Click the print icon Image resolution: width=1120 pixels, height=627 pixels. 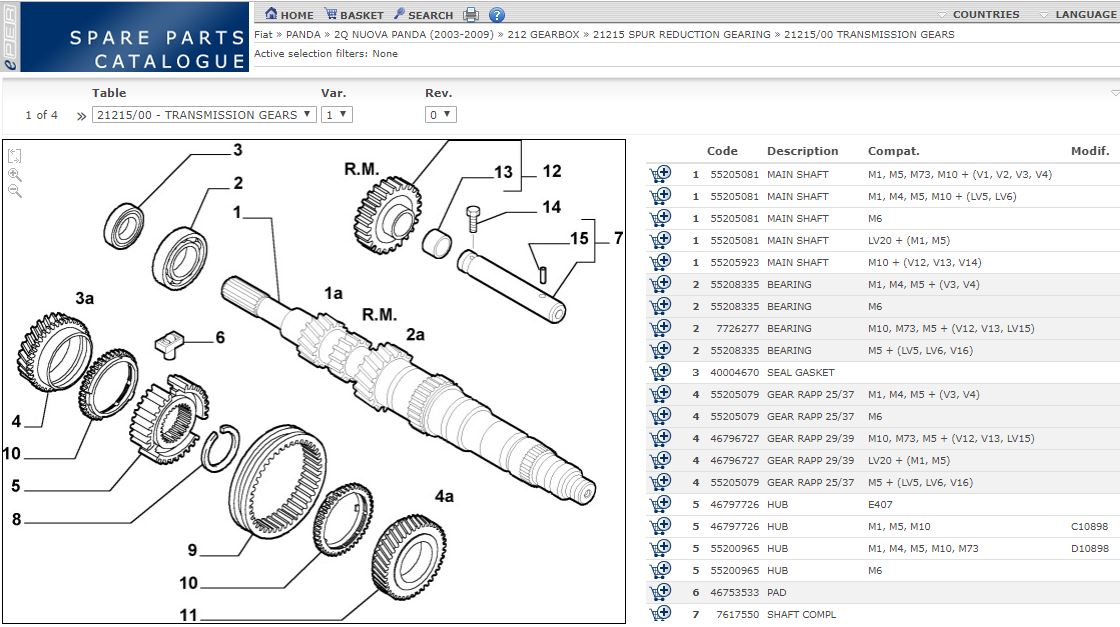471,14
